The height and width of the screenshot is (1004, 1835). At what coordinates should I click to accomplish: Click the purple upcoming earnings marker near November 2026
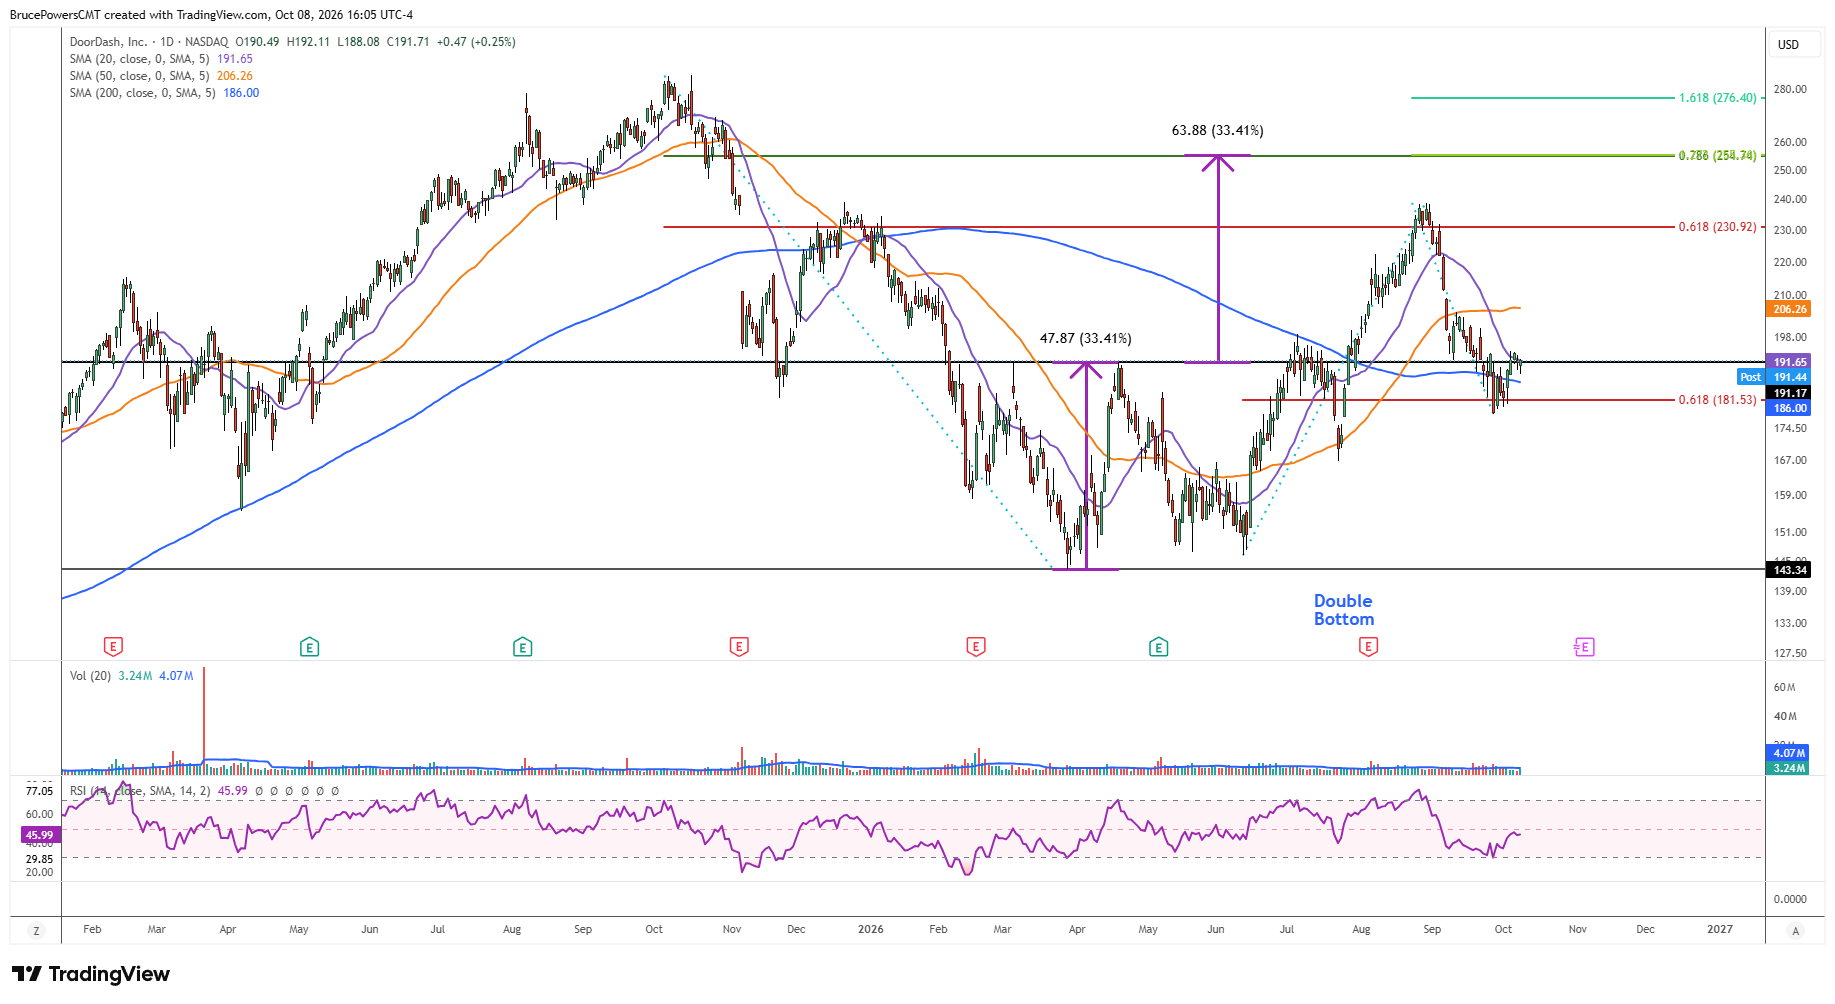tap(1583, 647)
